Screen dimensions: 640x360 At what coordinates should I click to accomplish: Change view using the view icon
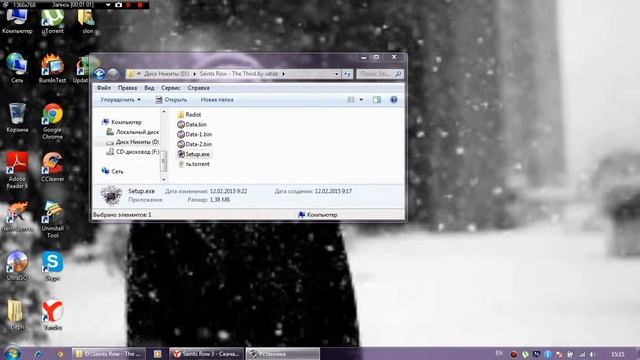pyautogui.click(x=350, y=100)
